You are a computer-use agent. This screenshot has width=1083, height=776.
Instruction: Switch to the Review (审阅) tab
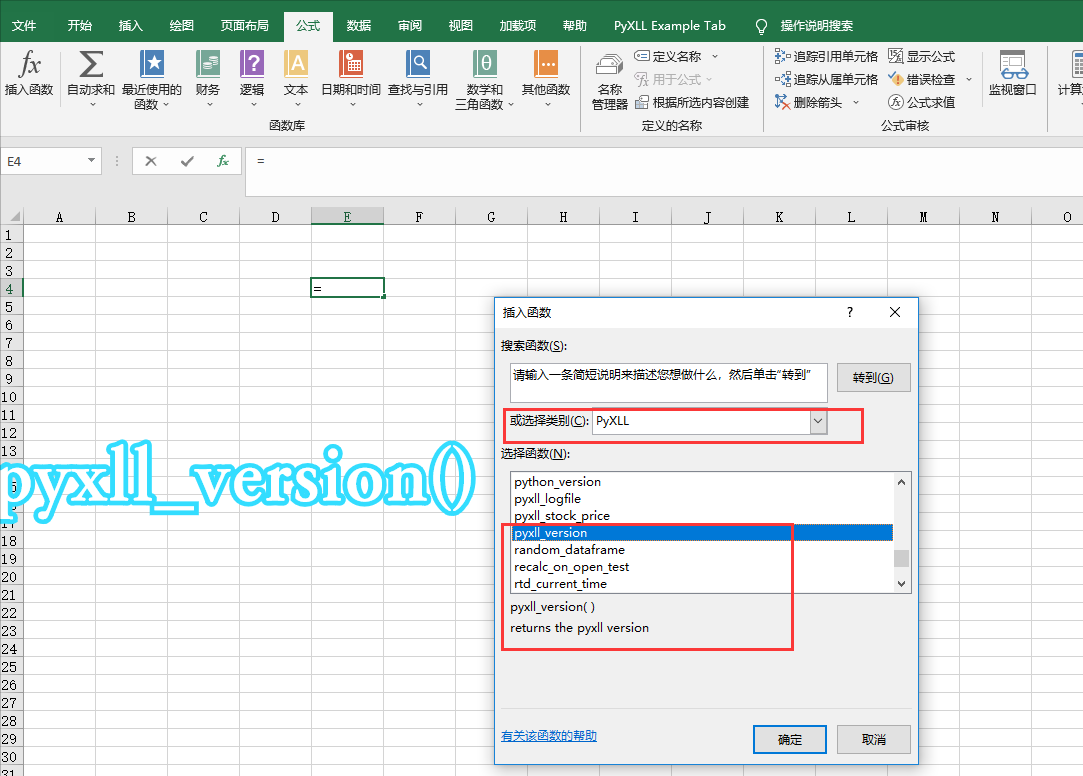[x=410, y=26]
